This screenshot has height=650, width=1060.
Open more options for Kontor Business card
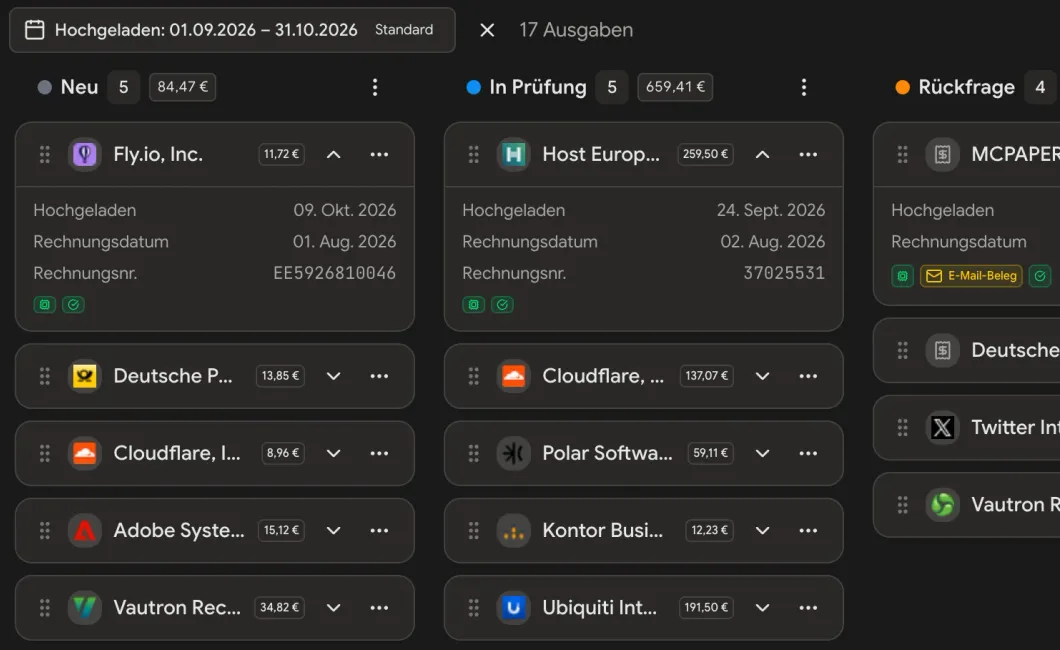pos(808,530)
